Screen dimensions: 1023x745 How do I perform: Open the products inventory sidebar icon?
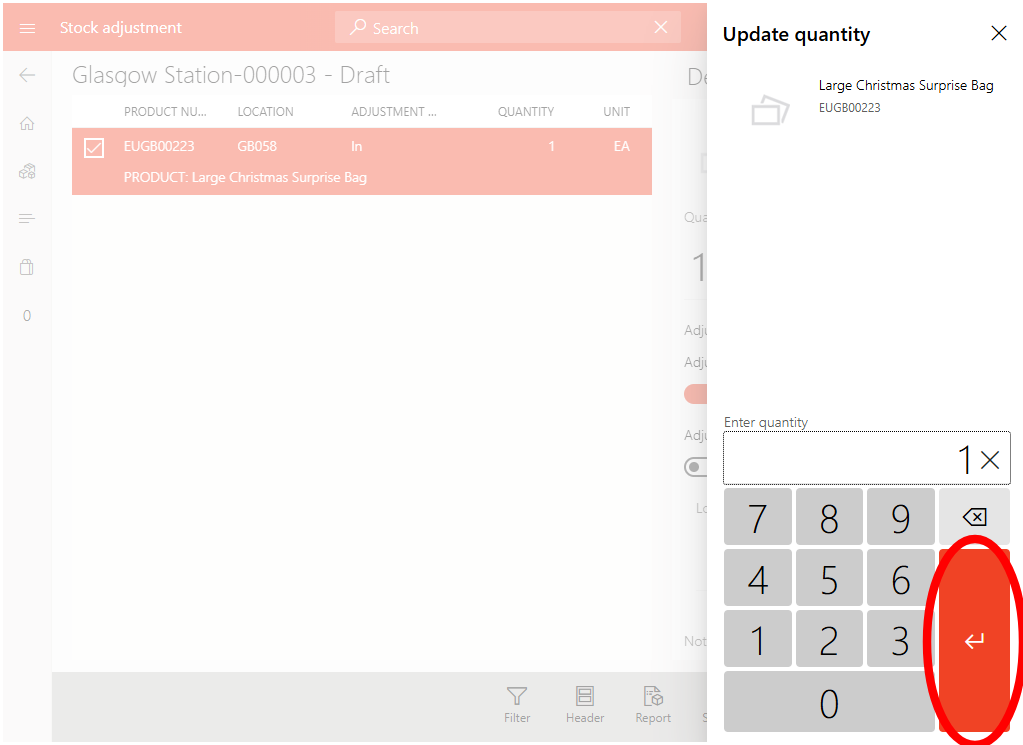coord(27,171)
